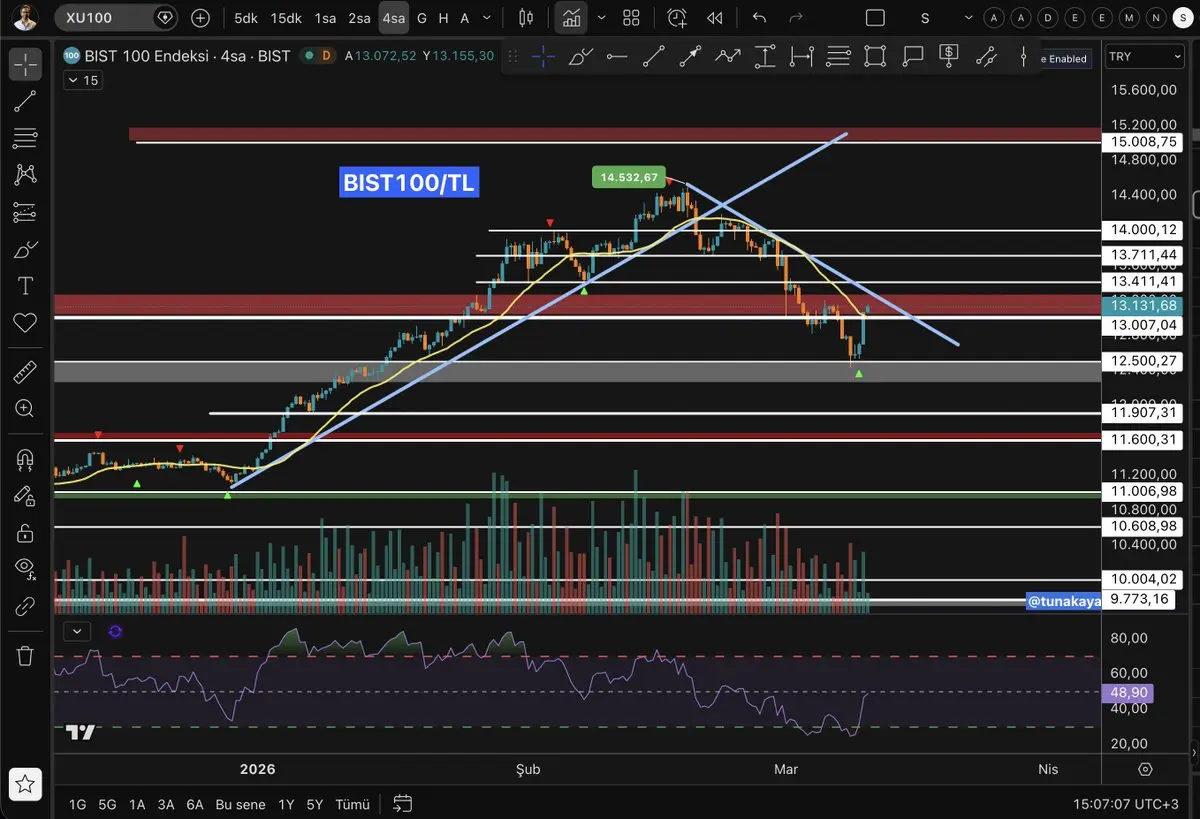
Task: Switch to the weekly H interval
Action: pos(446,18)
